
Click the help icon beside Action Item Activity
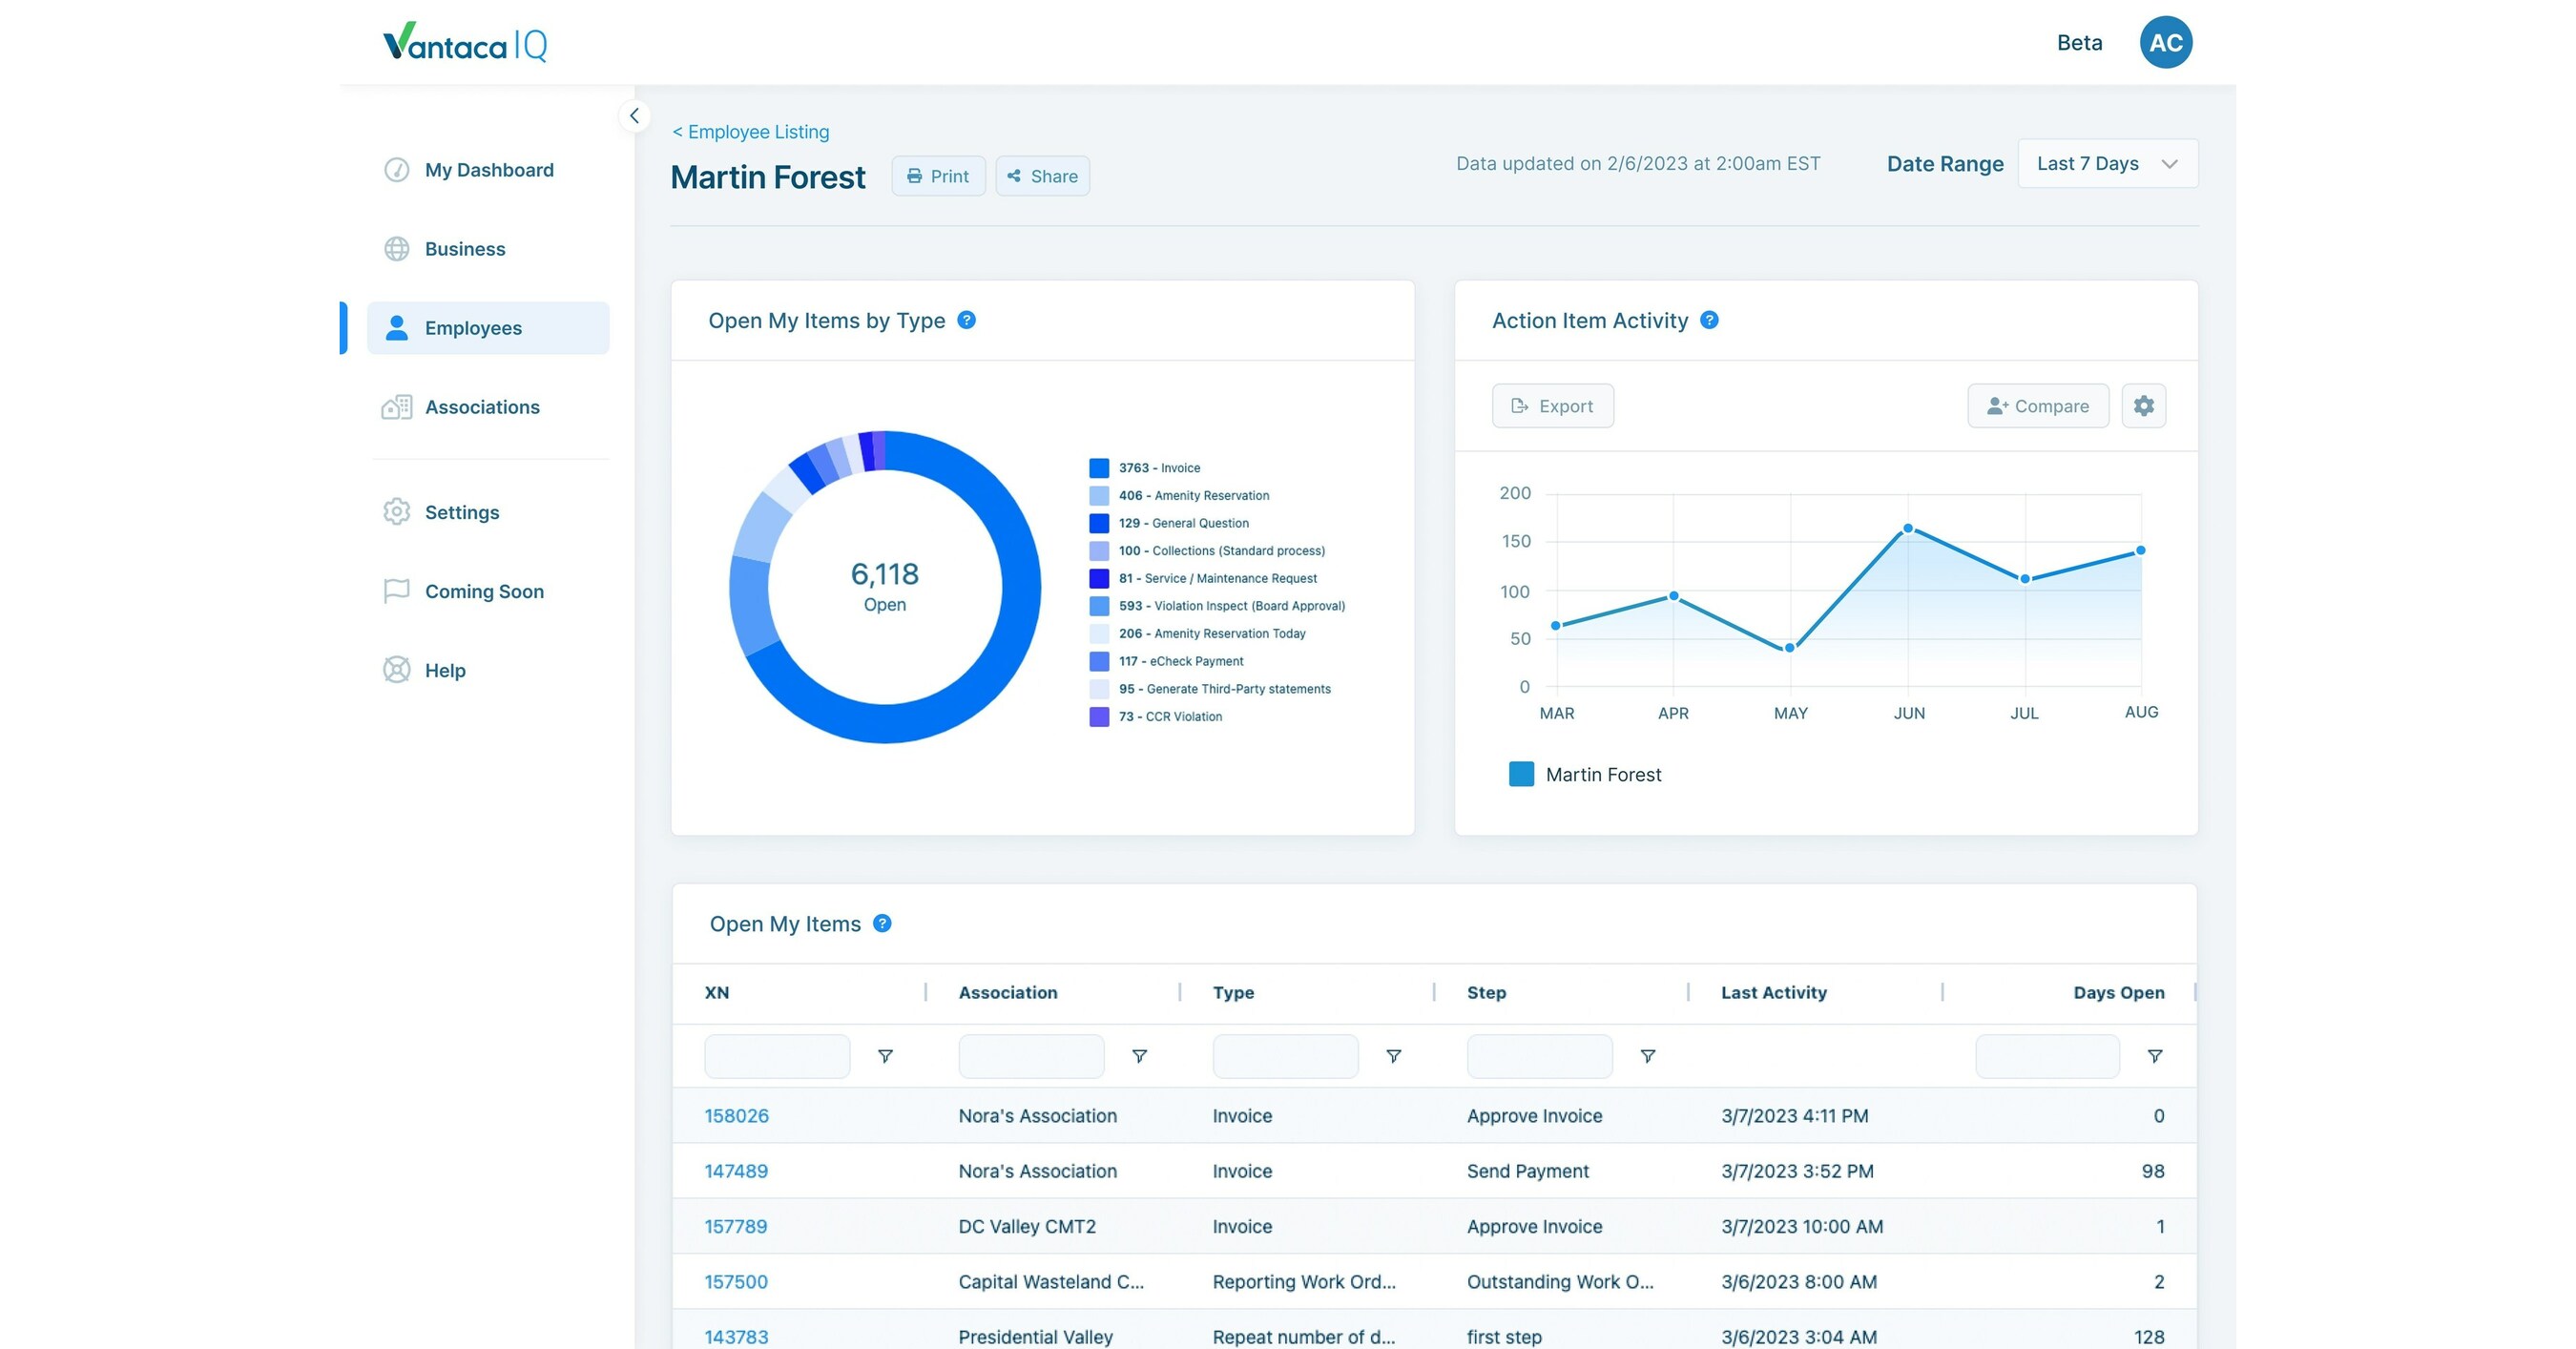pyautogui.click(x=1709, y=320)
